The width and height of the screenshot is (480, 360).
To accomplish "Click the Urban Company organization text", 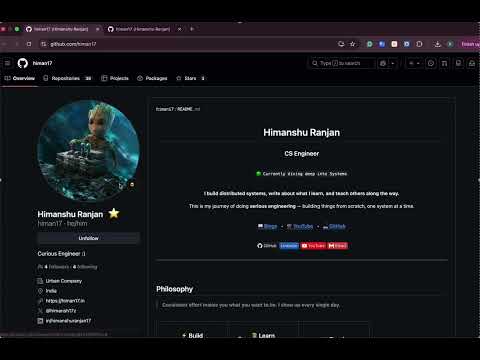I will 64,281.
